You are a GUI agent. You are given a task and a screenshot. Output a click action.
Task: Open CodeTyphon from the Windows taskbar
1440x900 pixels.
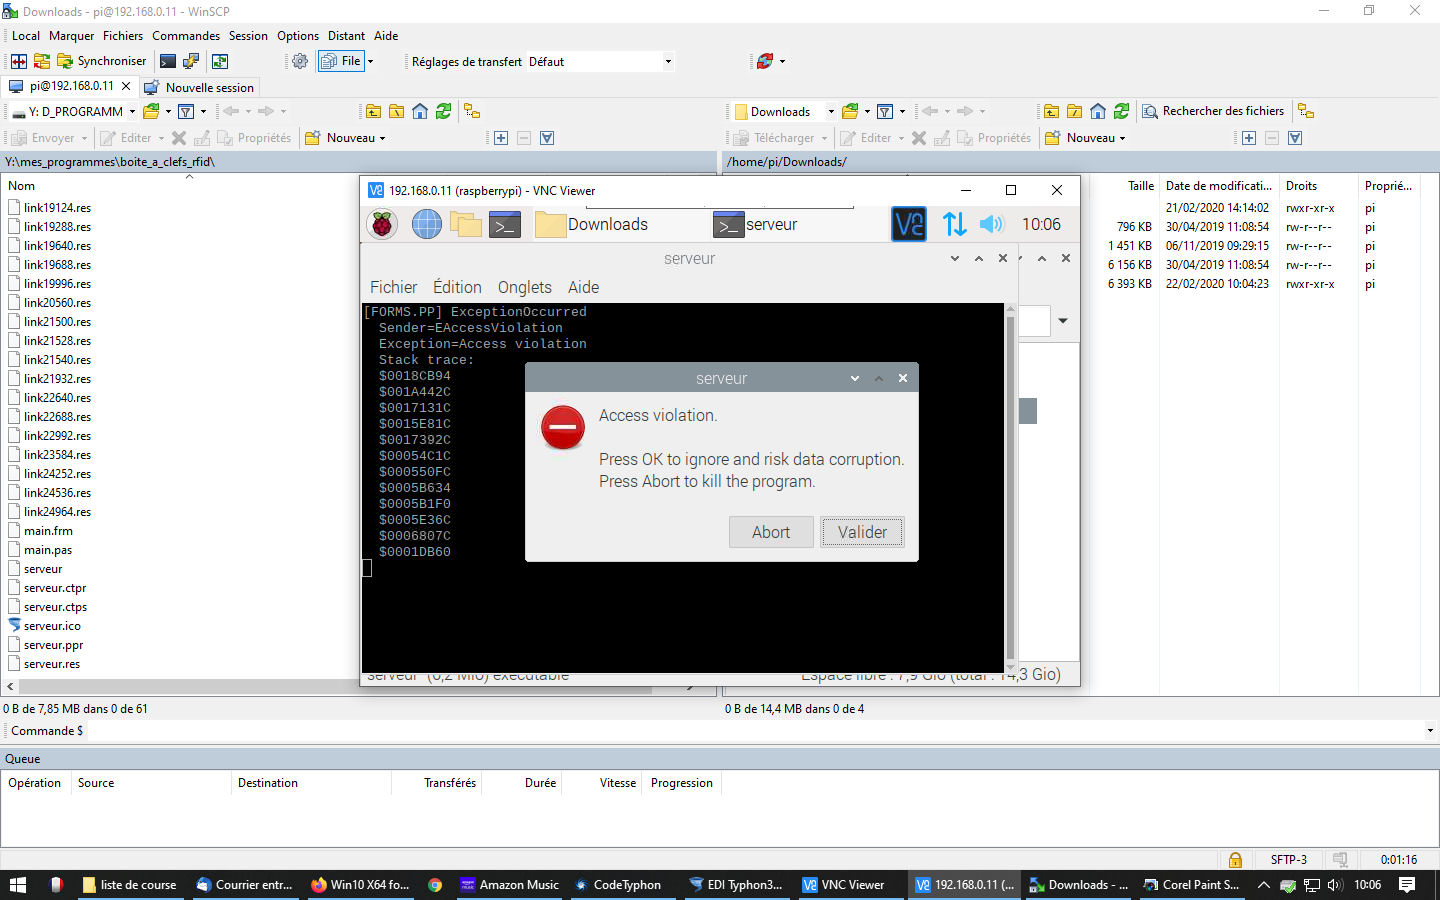(617, 885)
